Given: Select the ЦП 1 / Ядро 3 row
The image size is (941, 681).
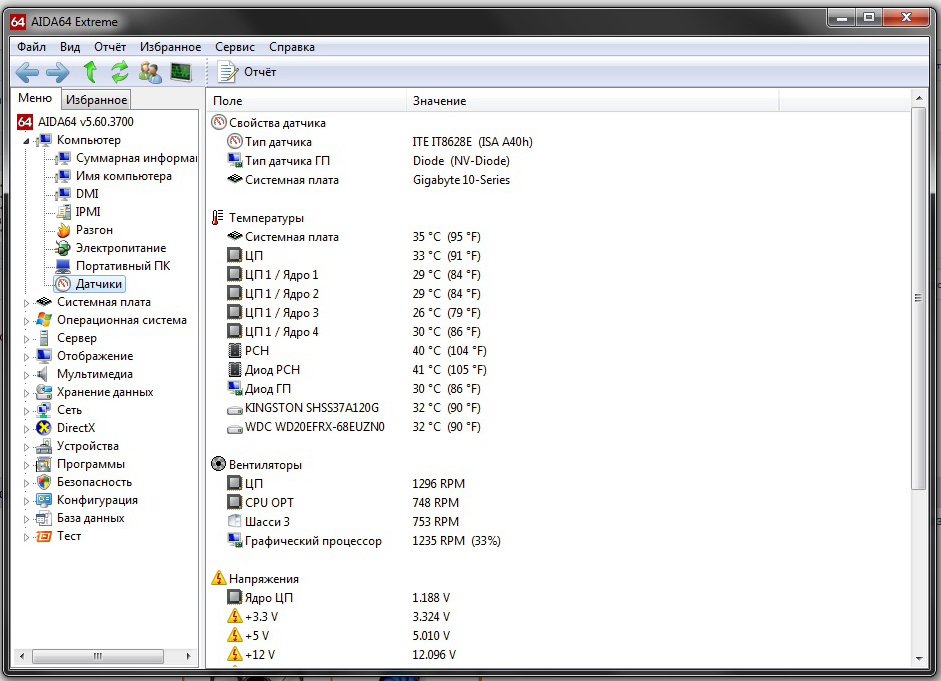Looking at the screenshot, I should tap(354, 313).
